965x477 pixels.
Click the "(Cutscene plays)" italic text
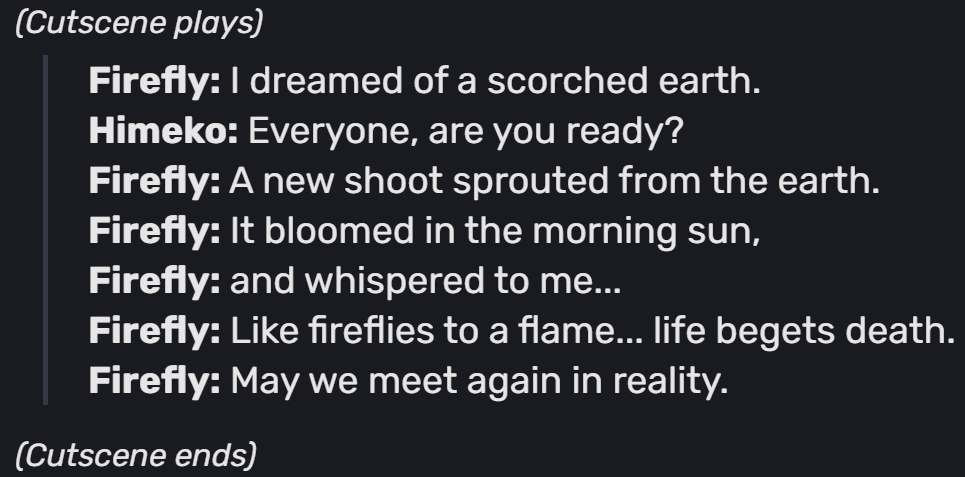point(140,24)
